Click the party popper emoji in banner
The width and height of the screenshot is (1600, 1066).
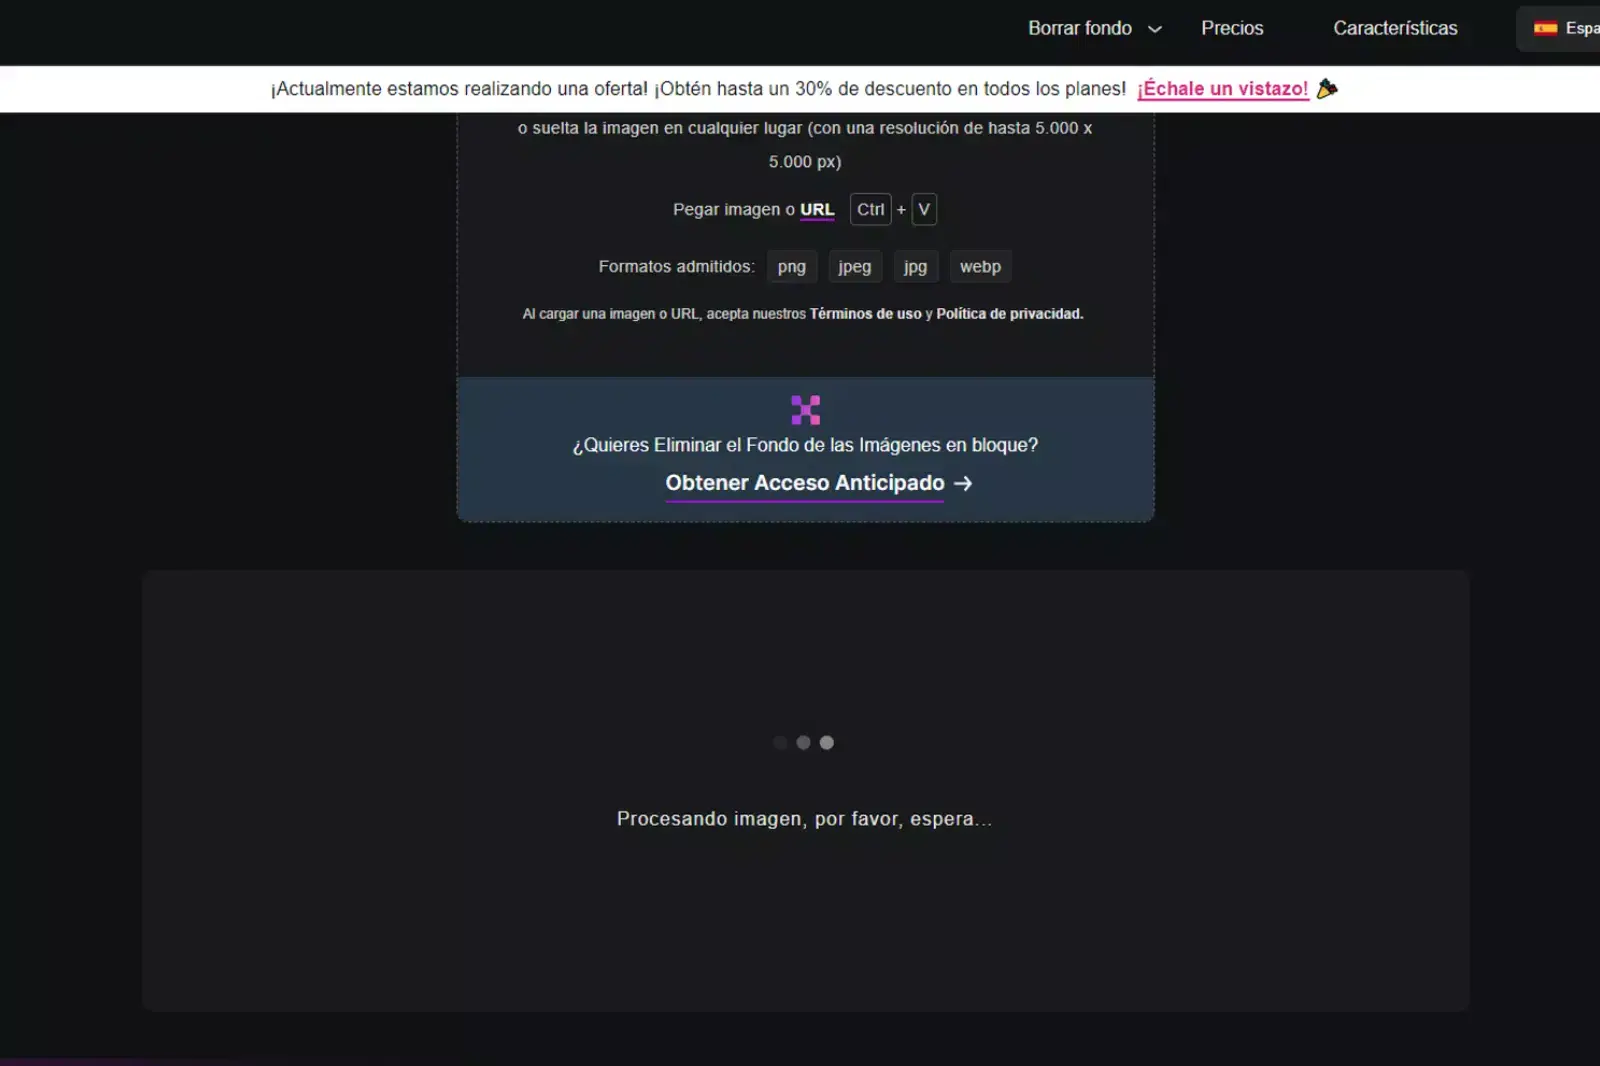[1327, 89]
